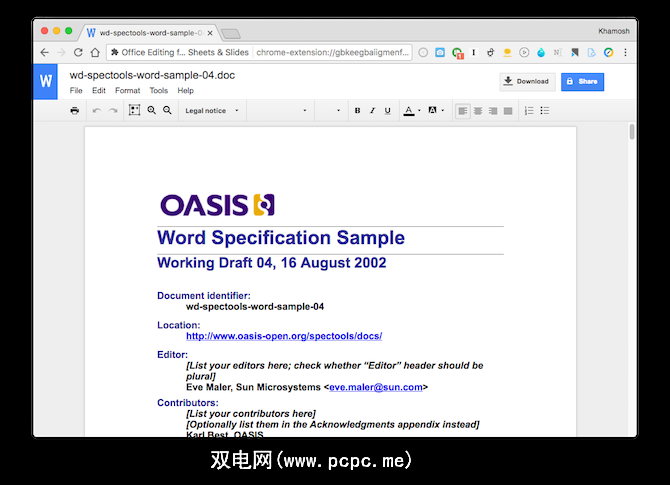Click the 'Contributors:' label
The height and width of the screenshot is (485, 670).
click(x=188, y=403)
